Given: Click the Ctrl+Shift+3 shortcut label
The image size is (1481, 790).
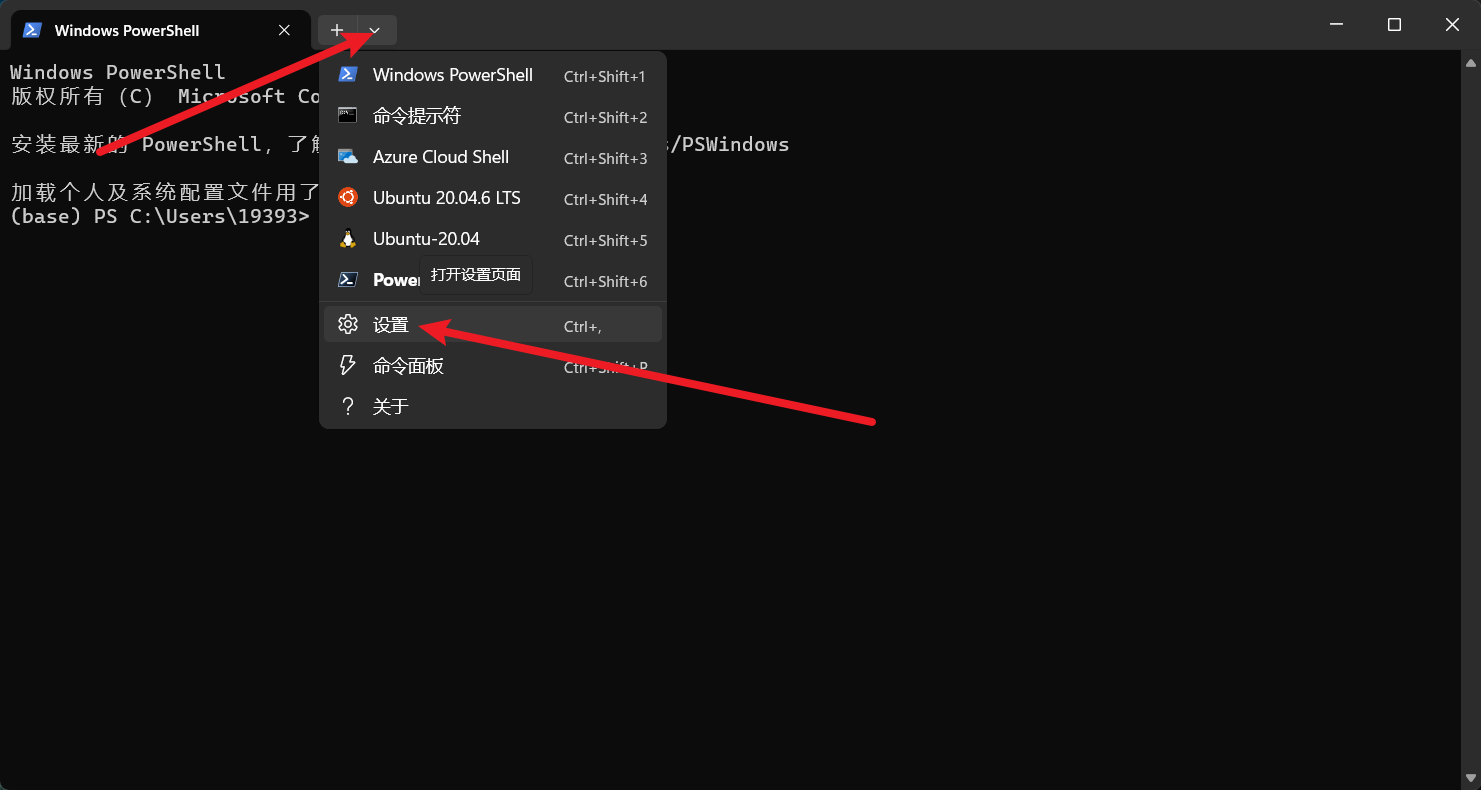Looking at the screenshot, I should tap(605, 159).
